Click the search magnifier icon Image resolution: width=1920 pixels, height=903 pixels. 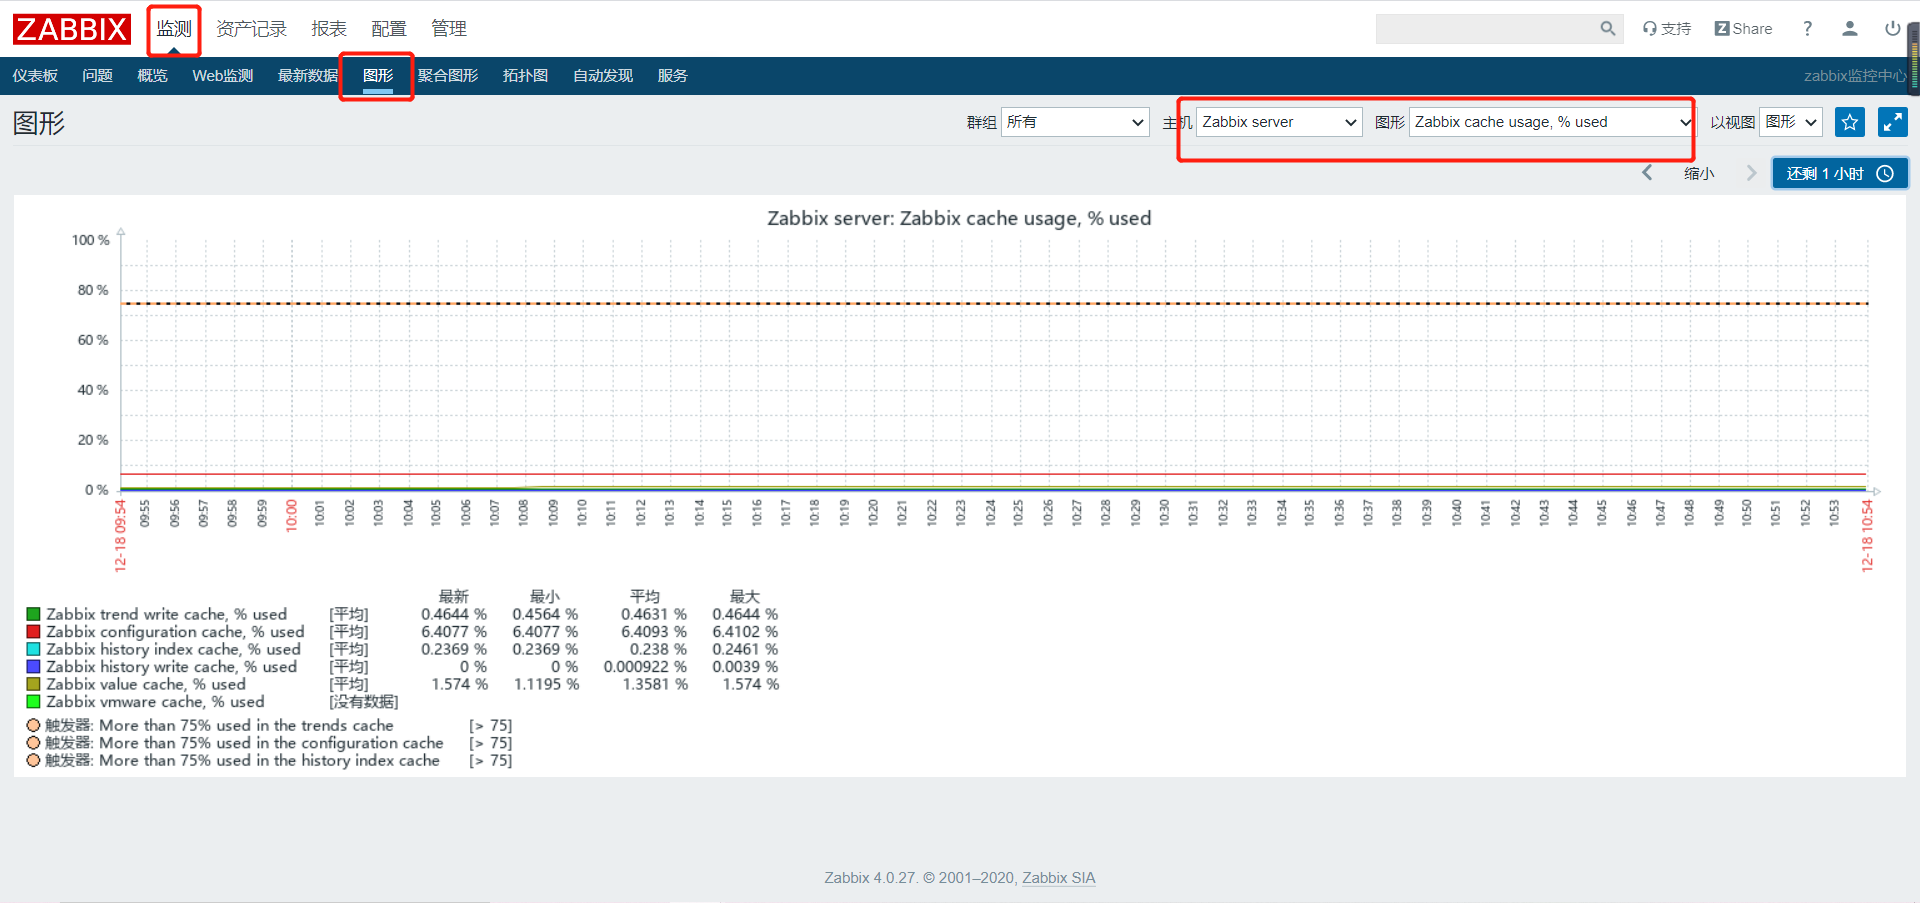click(1607, 29)
